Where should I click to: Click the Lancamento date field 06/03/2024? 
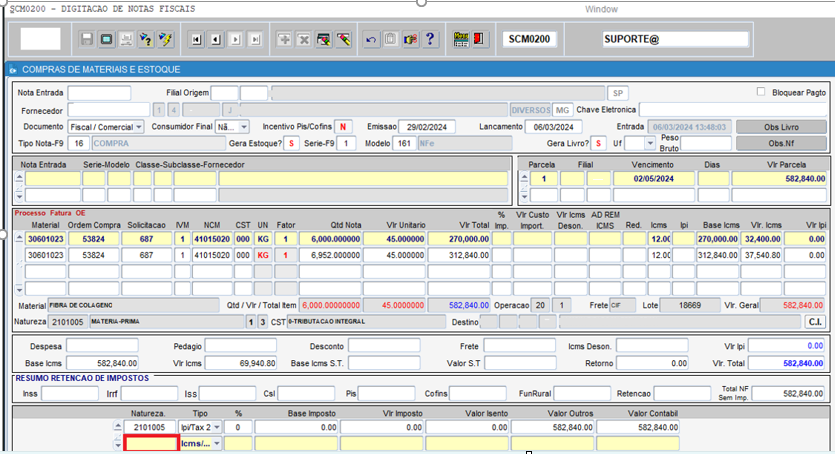pyautogui.click(x=553, y=127)
